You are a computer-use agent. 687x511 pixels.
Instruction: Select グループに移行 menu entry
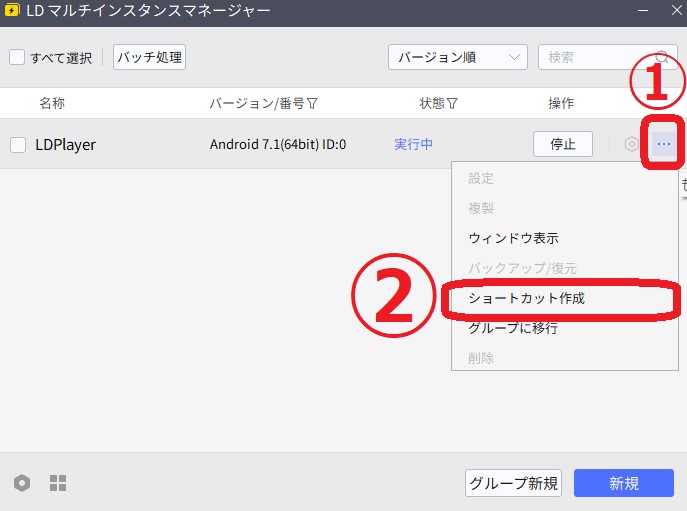513,328
